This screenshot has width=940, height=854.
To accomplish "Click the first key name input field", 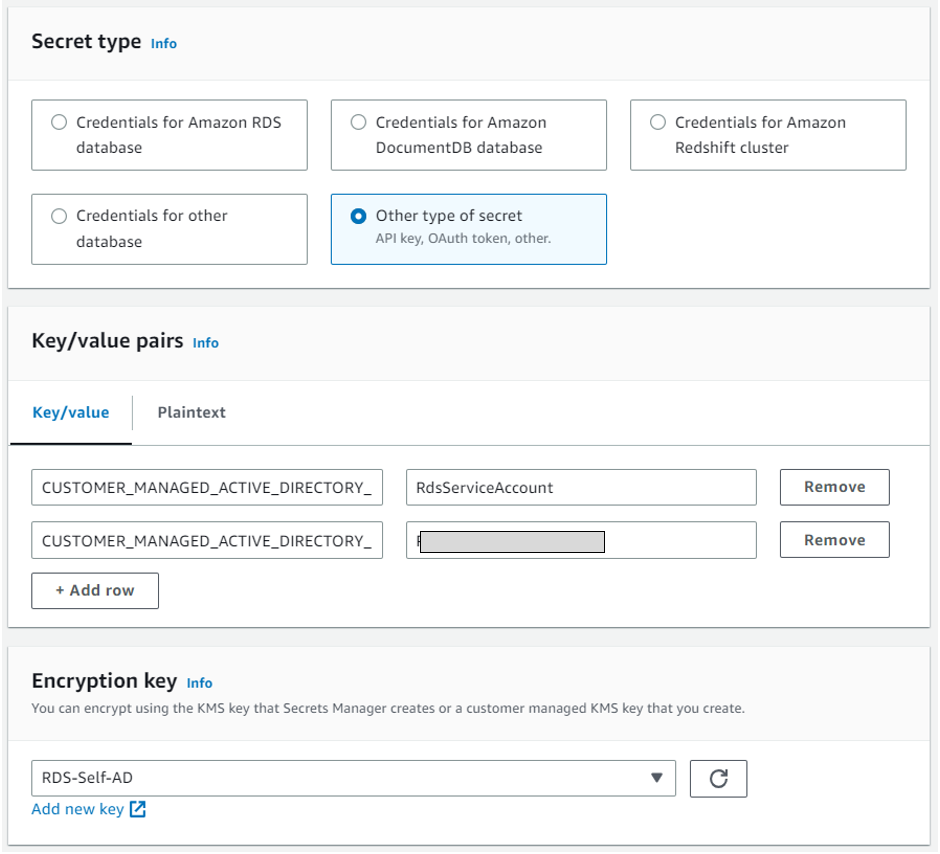I will (x=207, y=488).
